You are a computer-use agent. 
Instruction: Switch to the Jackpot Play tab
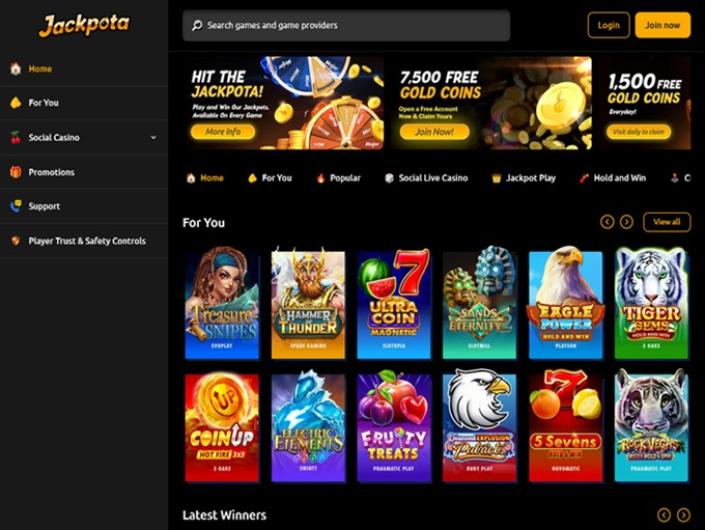click(x=524, y=178)
